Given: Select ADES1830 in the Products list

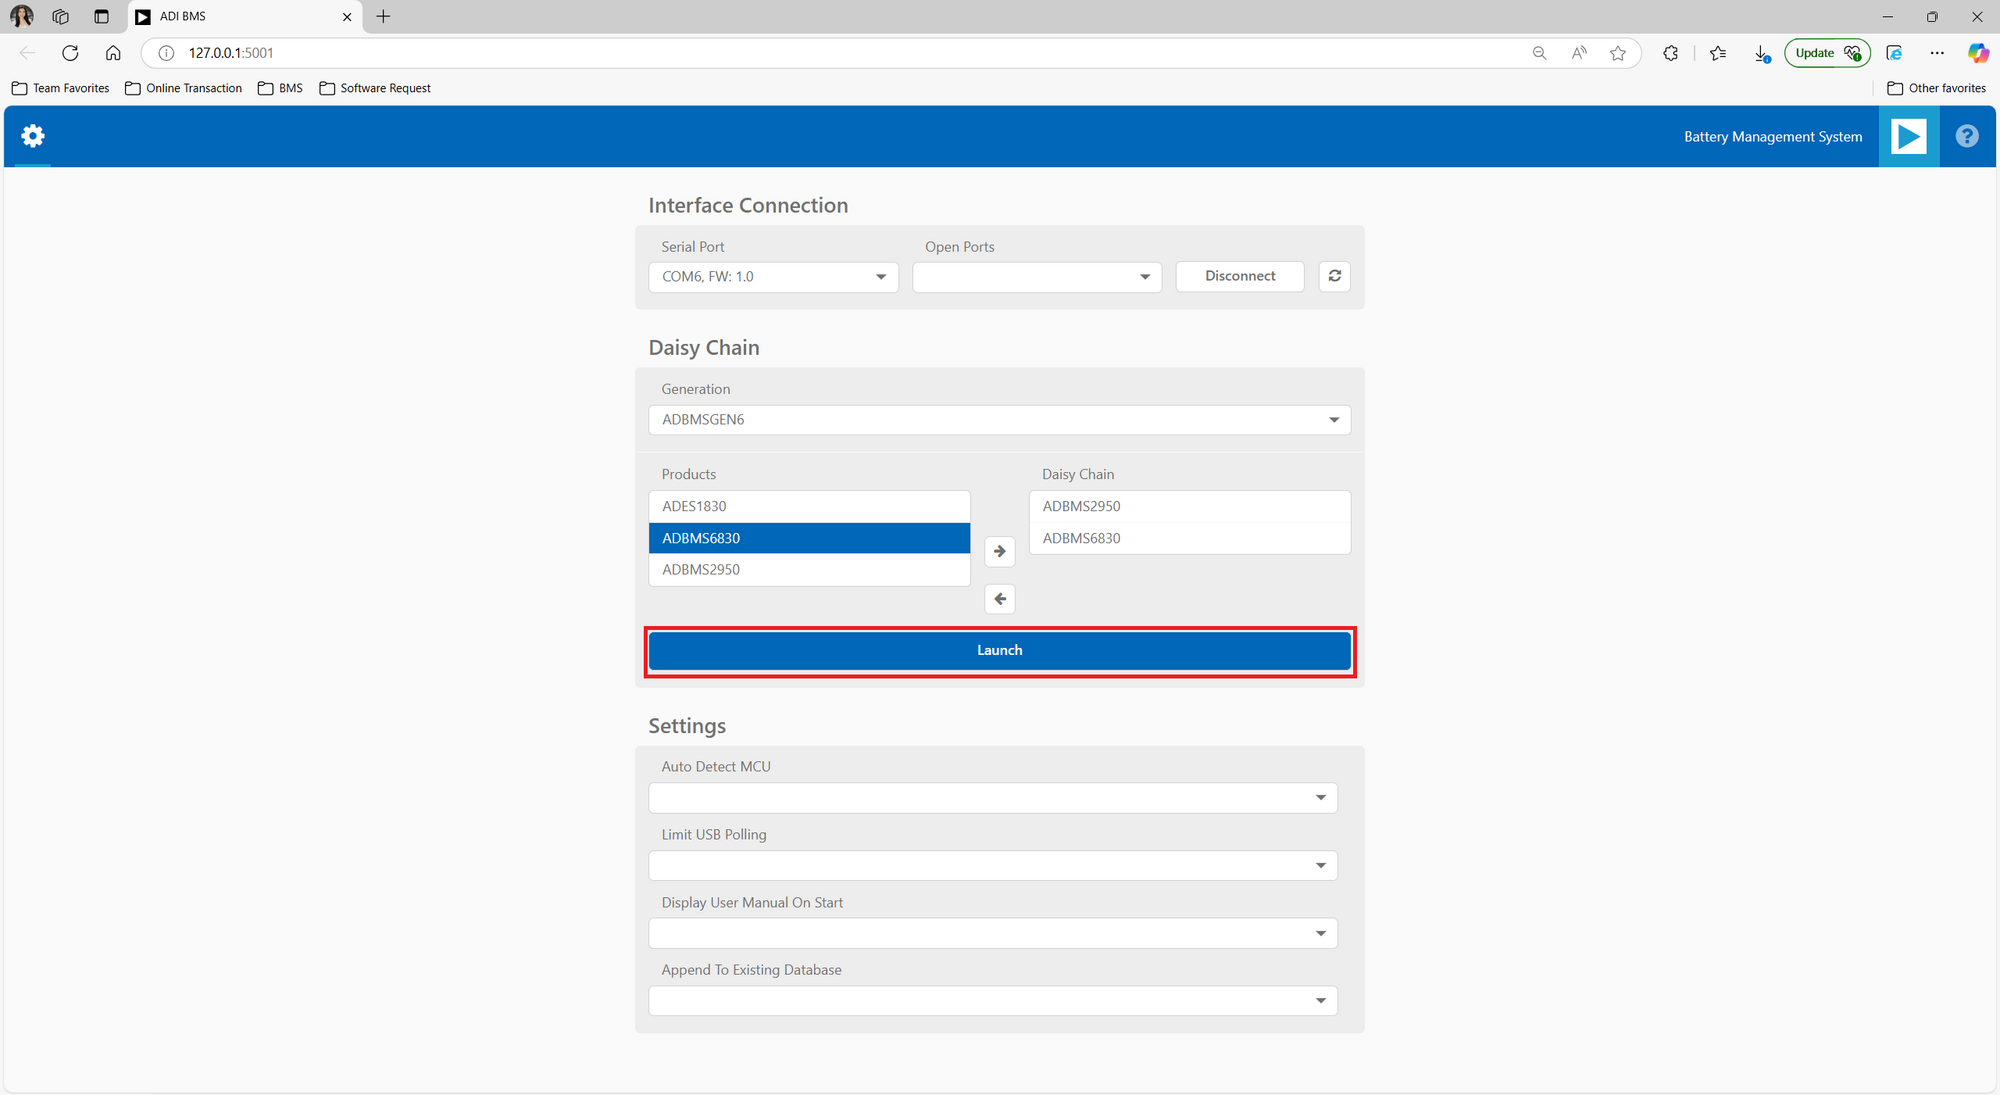Looking at the screenshot, I should pyautogui.click(x=809, y=506).
